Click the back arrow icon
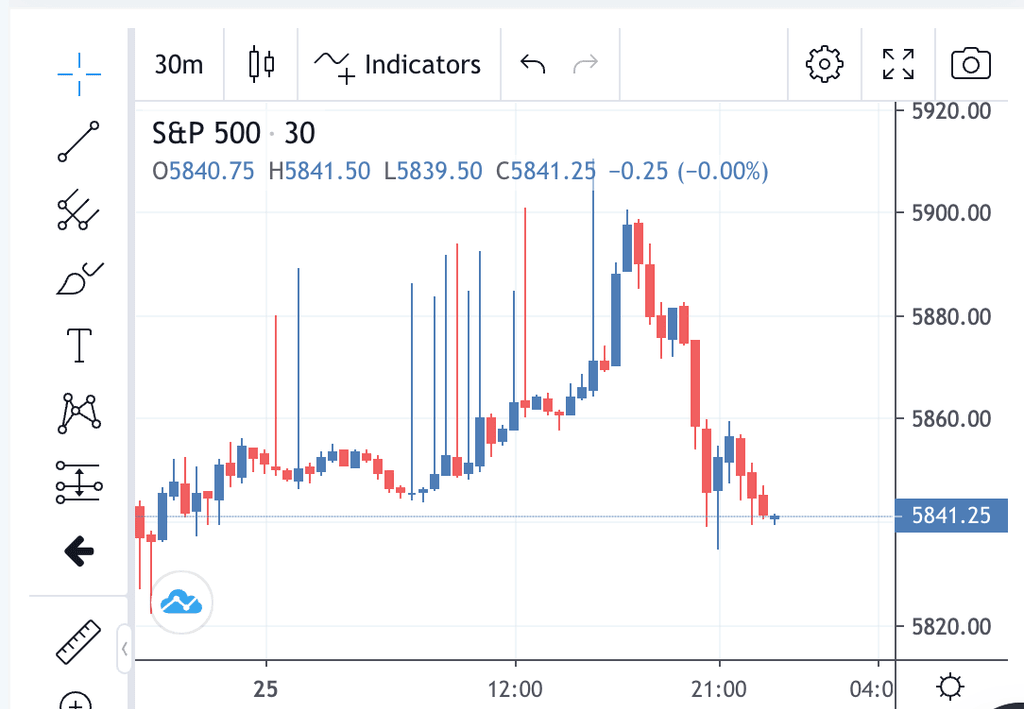This screenshot has height=709, width=1024. pos(78,549)
